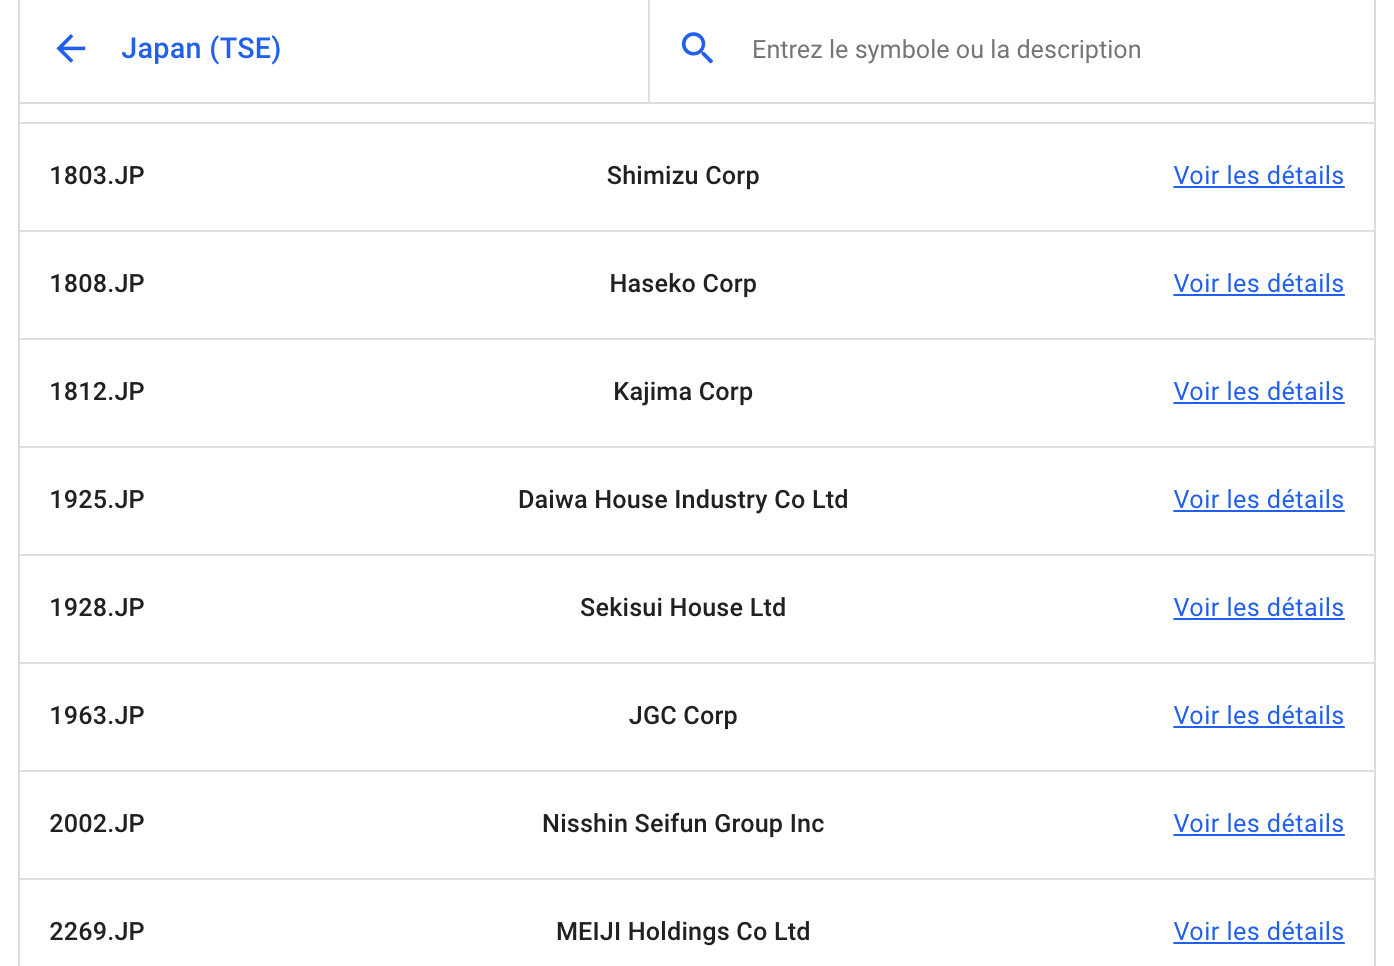Viewport: 1394px width, 966px height.
Task: Click the JGC Corp company name
Action: click(x=683, y=716)
